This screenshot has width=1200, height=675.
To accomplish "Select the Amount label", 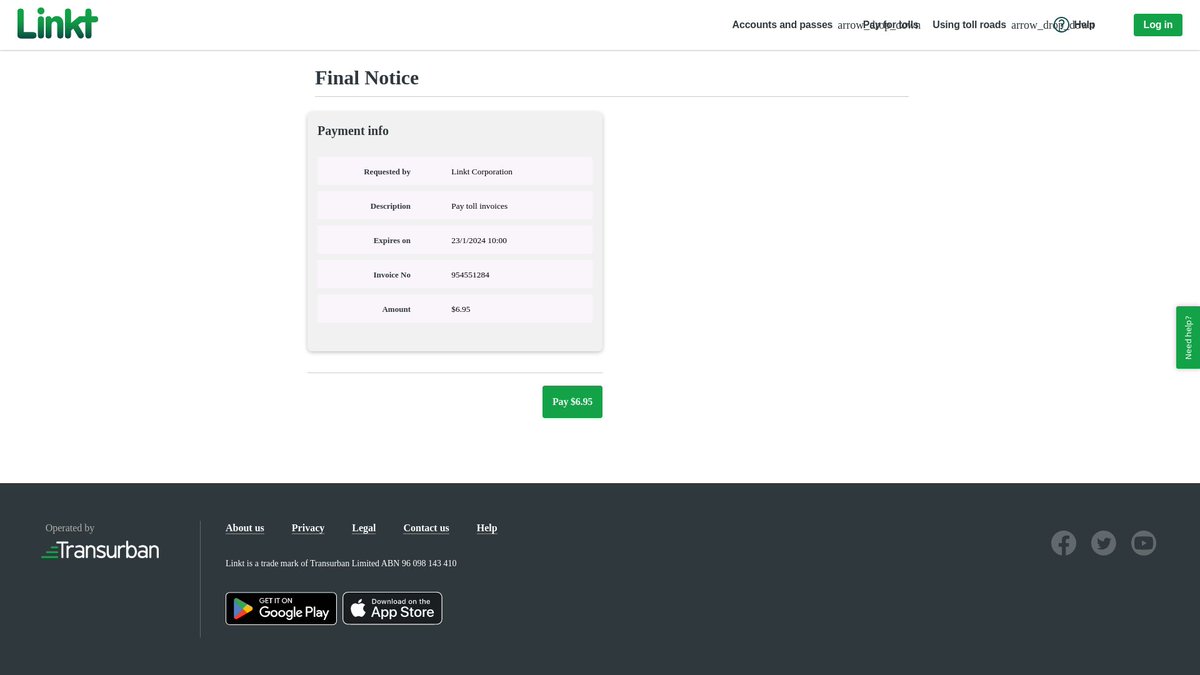I will point(396,309).
